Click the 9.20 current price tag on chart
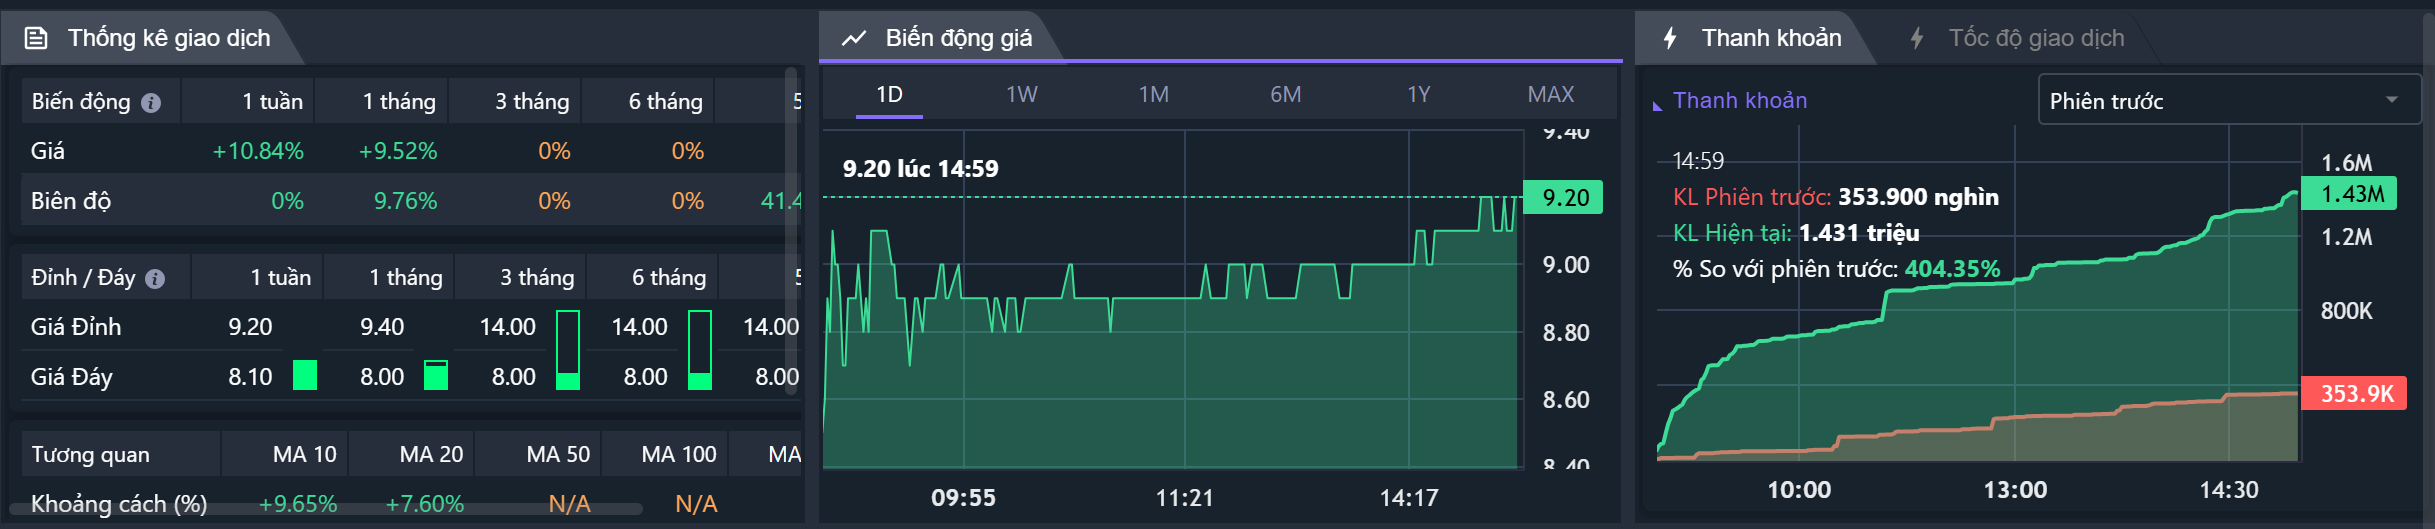The height and width of the screenshot is (529, 2435). coord(1563,197)
